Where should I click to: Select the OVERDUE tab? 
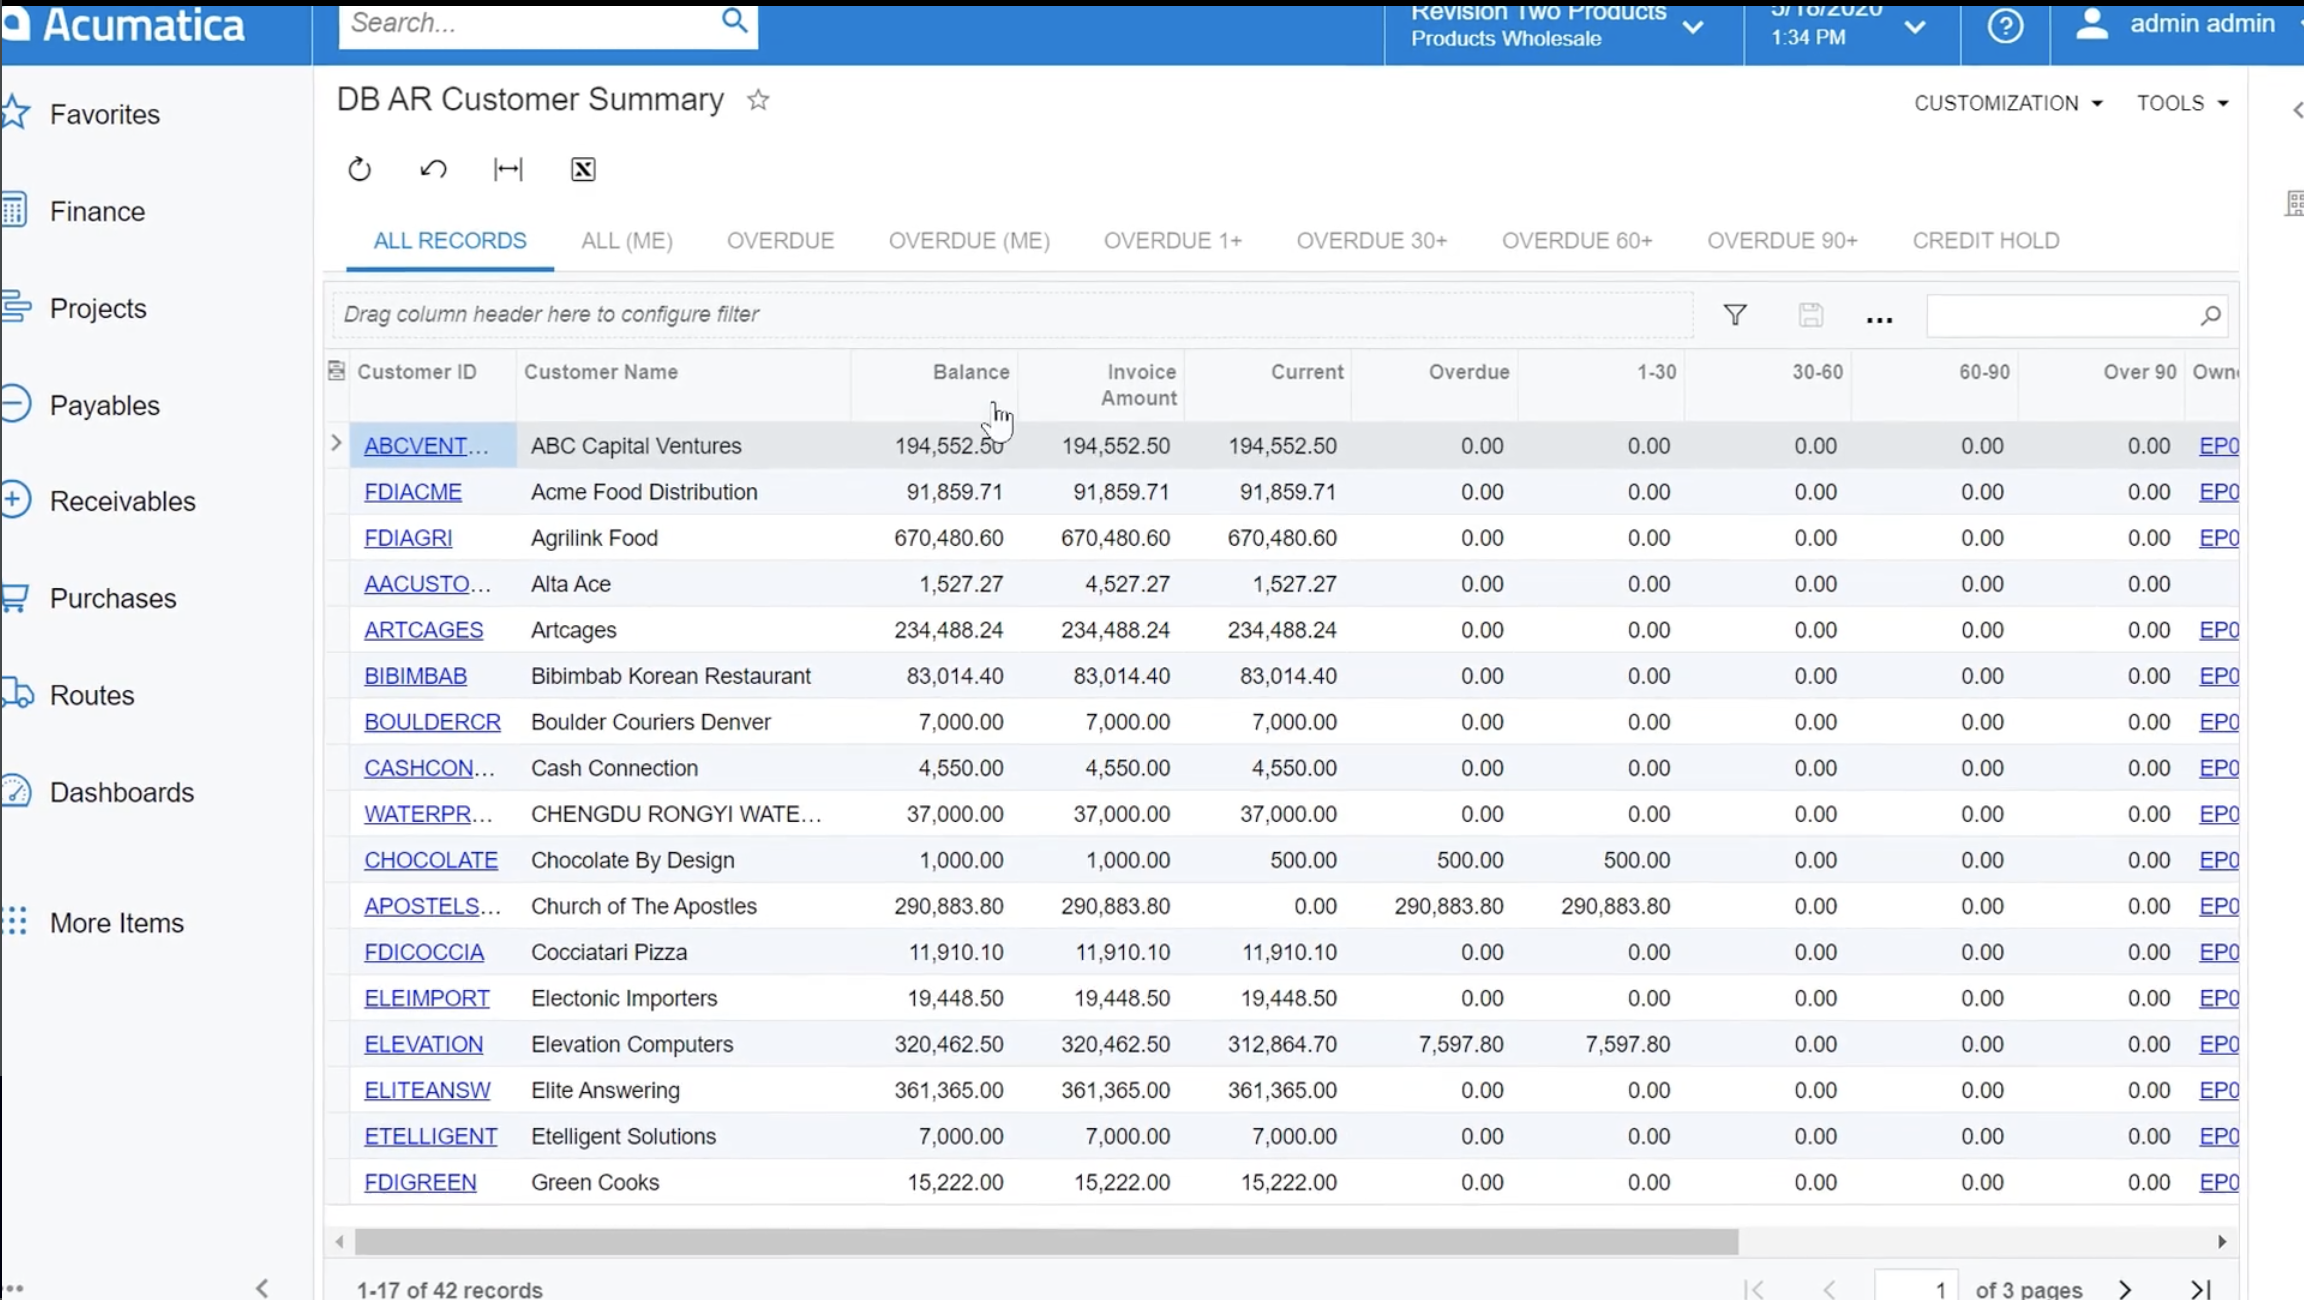point(780,240)
